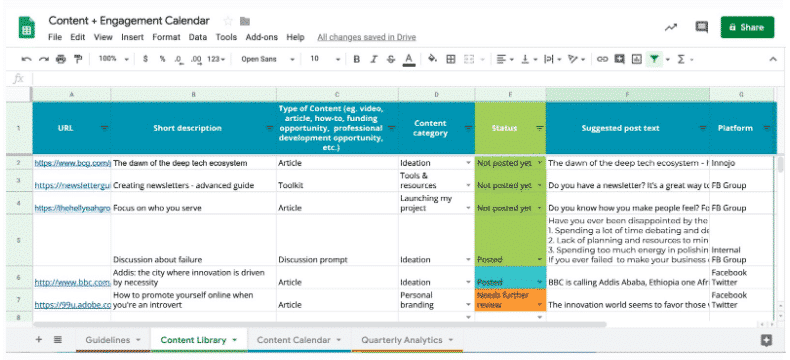Image resolution: width=790 pixels, height=360 pixels.
Task: Click the merge cells icon
Action: pyautogui.click(x=469, y=59)
